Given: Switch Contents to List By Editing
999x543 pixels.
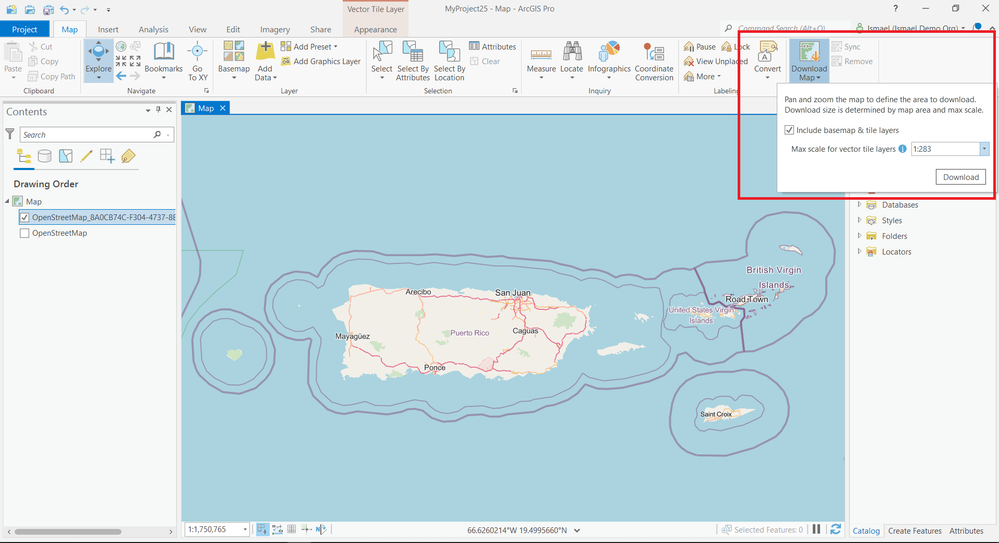Looking at the screenshot, I should tap(87, 156).
